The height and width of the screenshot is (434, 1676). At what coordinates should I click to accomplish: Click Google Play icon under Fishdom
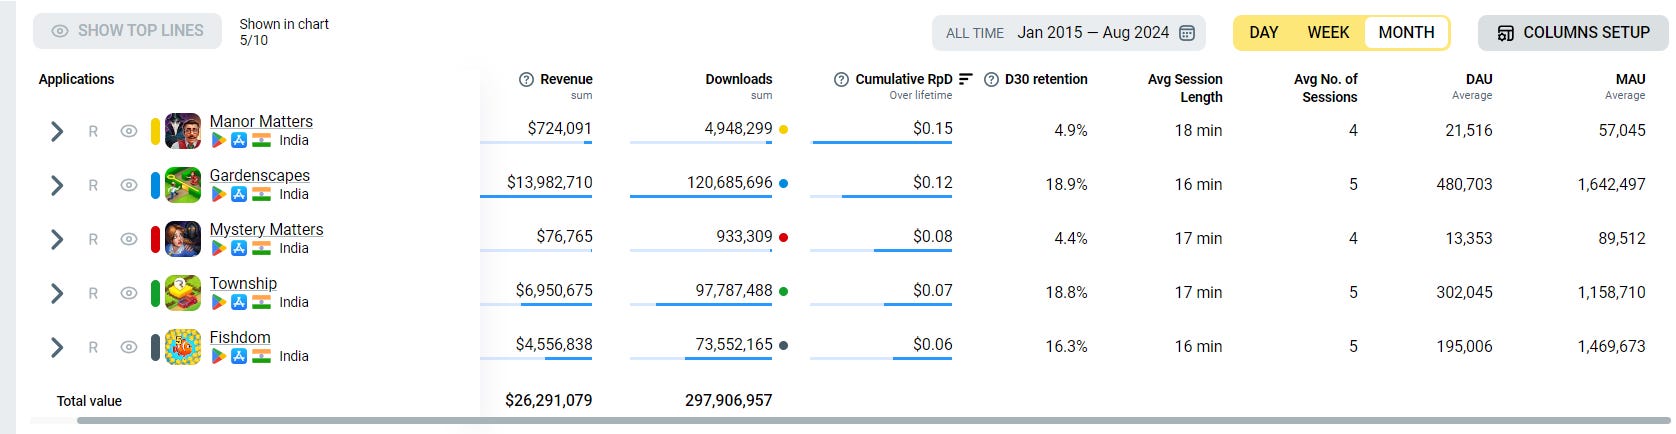tap(218, 357)
